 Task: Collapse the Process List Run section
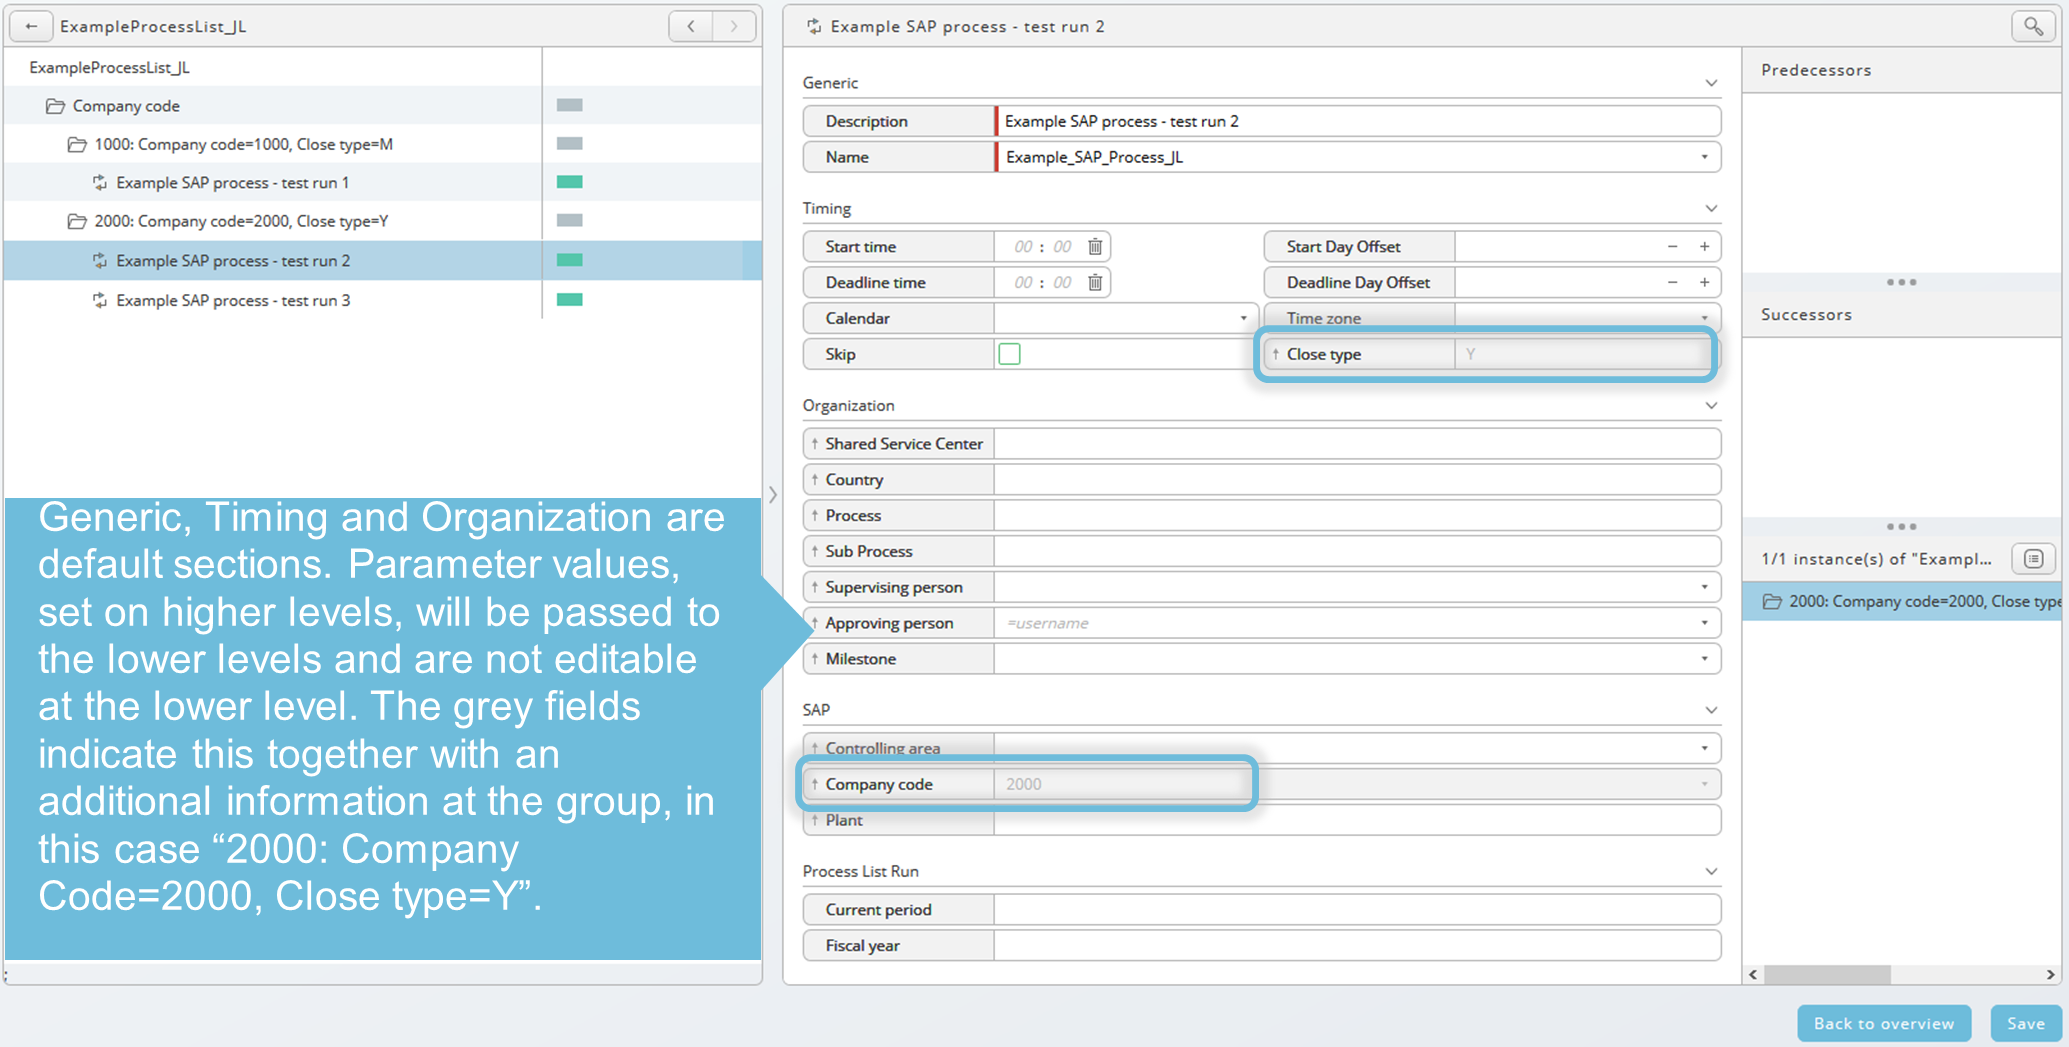click(x=1711, y=871)
